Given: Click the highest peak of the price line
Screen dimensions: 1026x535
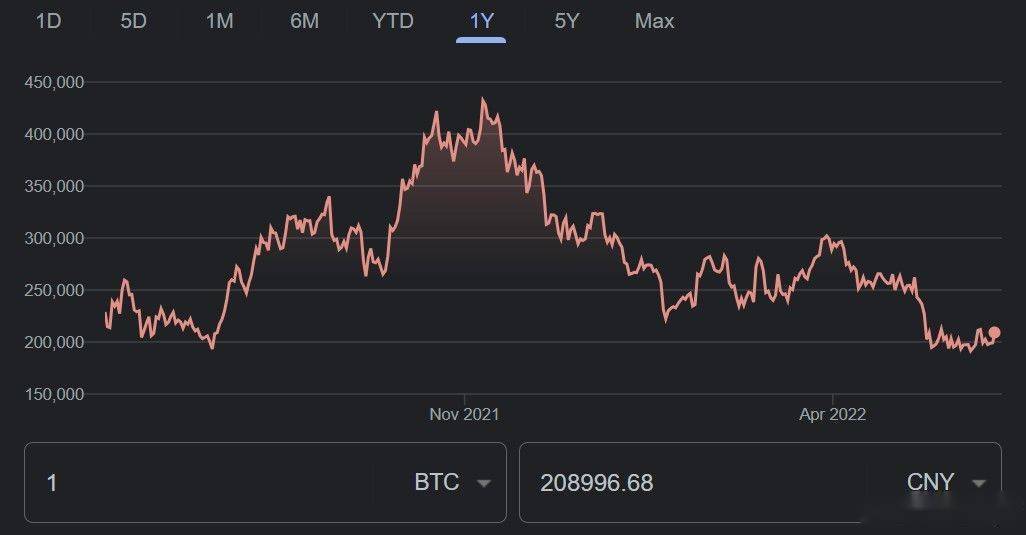Looking at the screenshot, I should pos(483,99).
